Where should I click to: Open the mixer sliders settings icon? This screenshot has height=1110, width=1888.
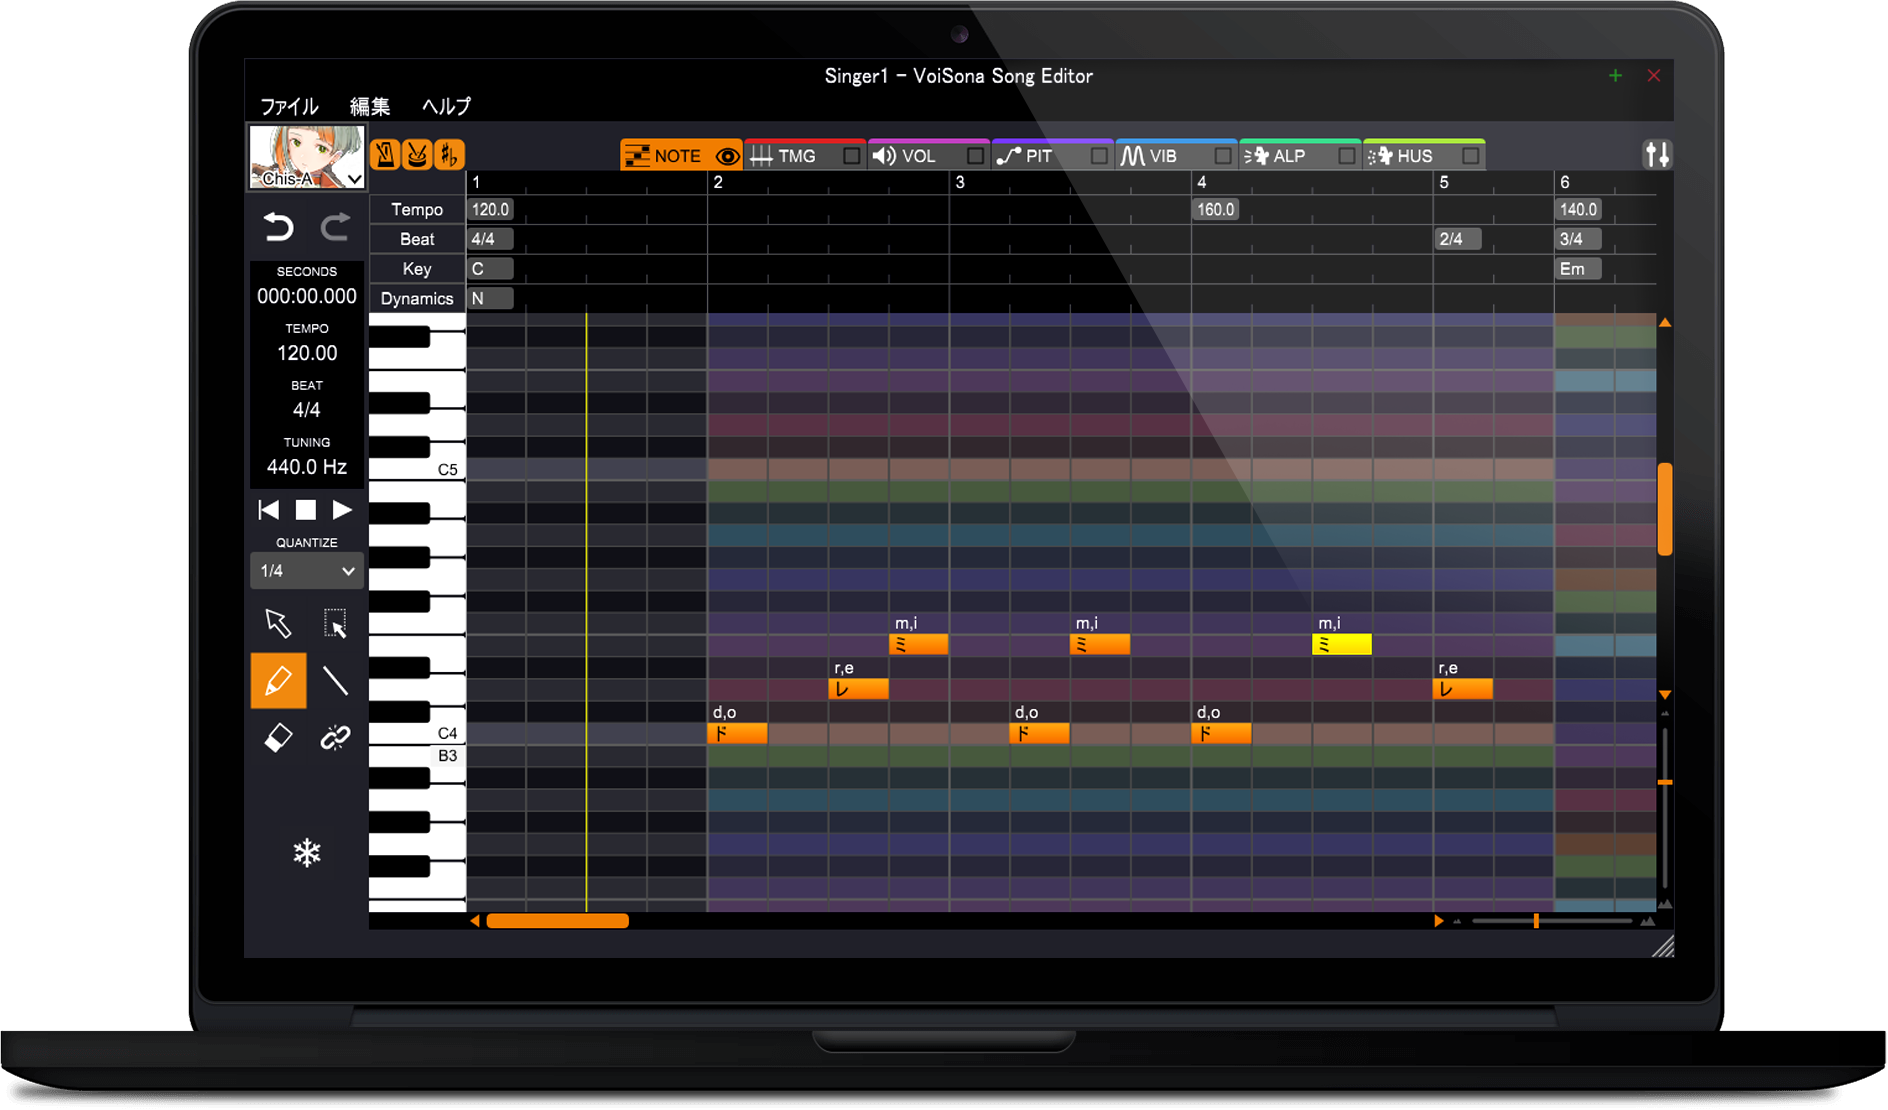pos(1656,155)
